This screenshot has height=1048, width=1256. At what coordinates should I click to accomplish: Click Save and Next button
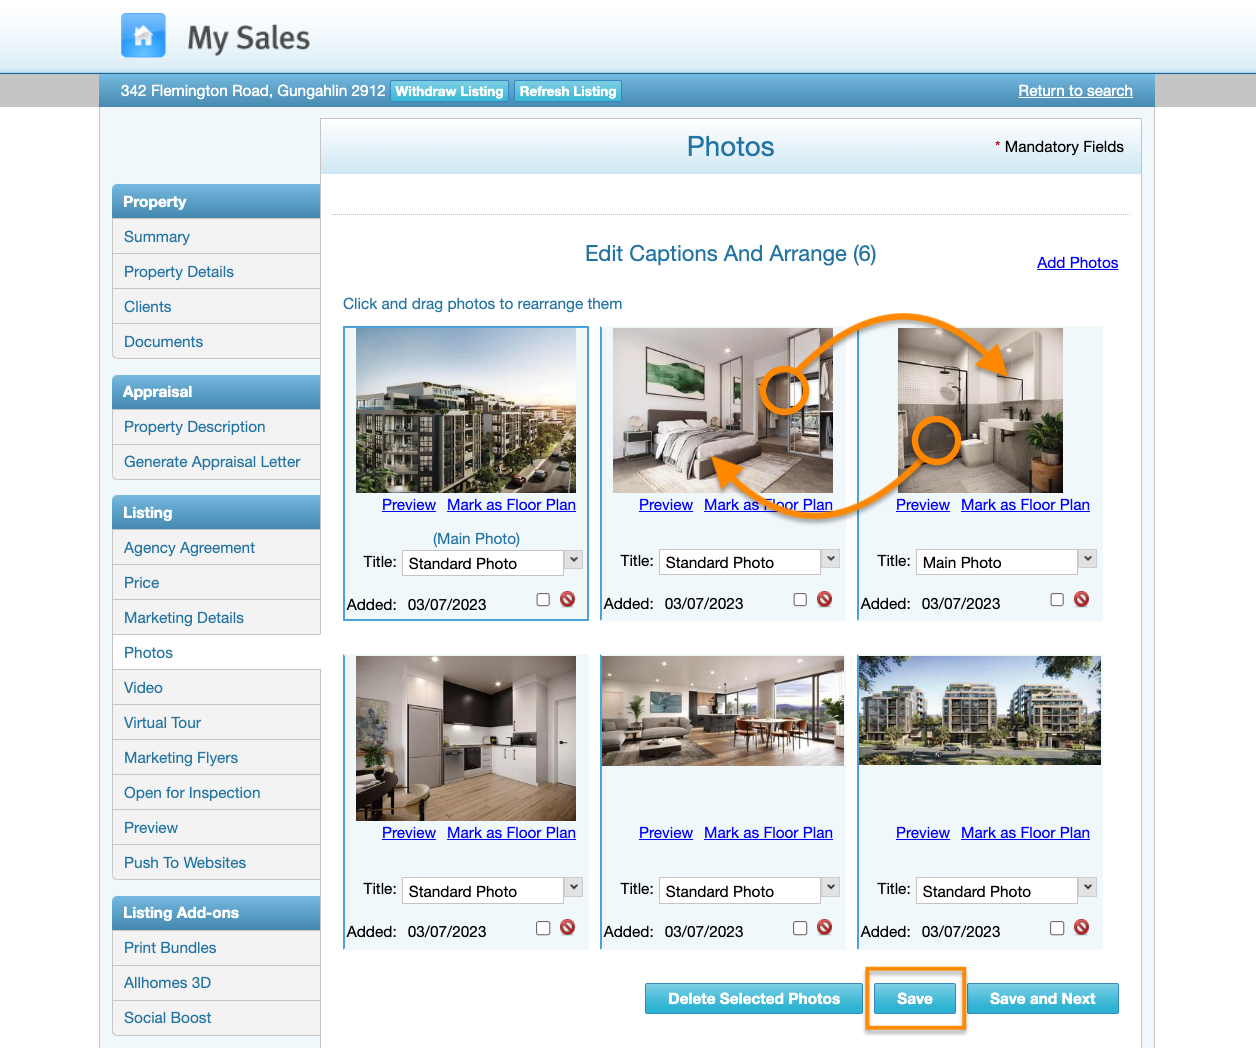[1042, 999]
